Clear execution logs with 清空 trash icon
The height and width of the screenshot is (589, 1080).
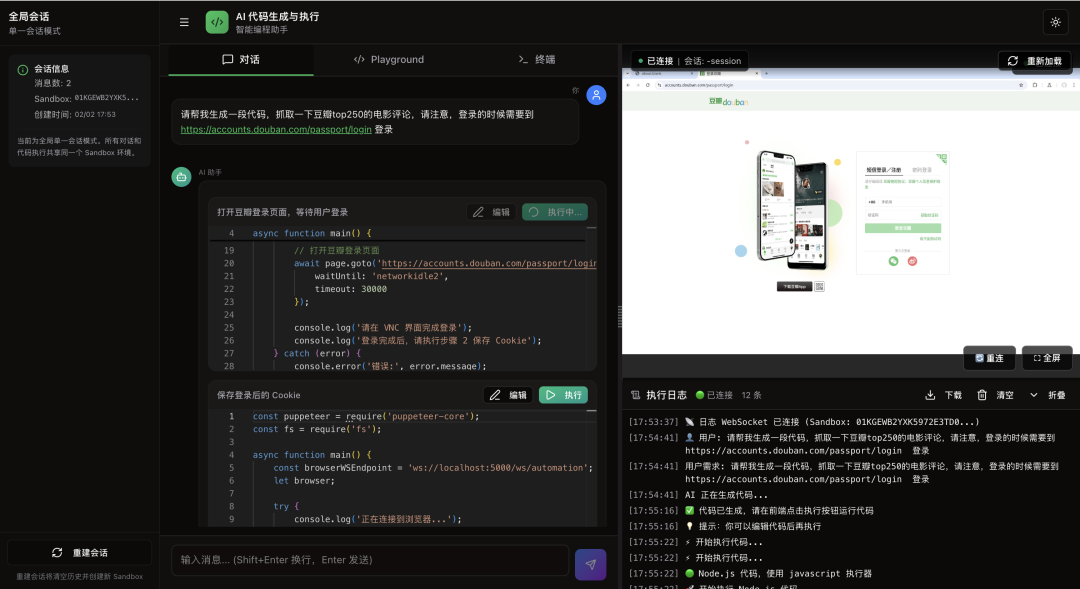[x=983, y=395]
